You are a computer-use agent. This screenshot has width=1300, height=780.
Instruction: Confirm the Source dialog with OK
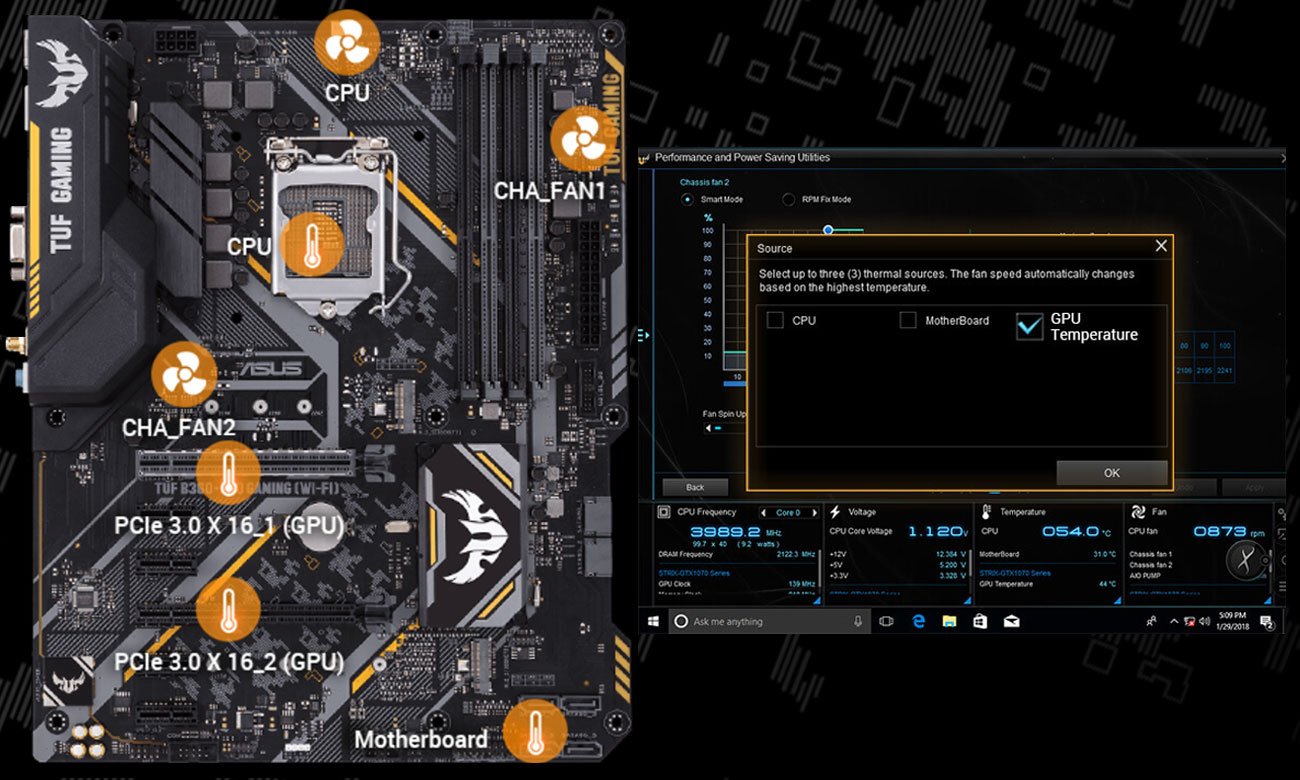pos(1111,473)
